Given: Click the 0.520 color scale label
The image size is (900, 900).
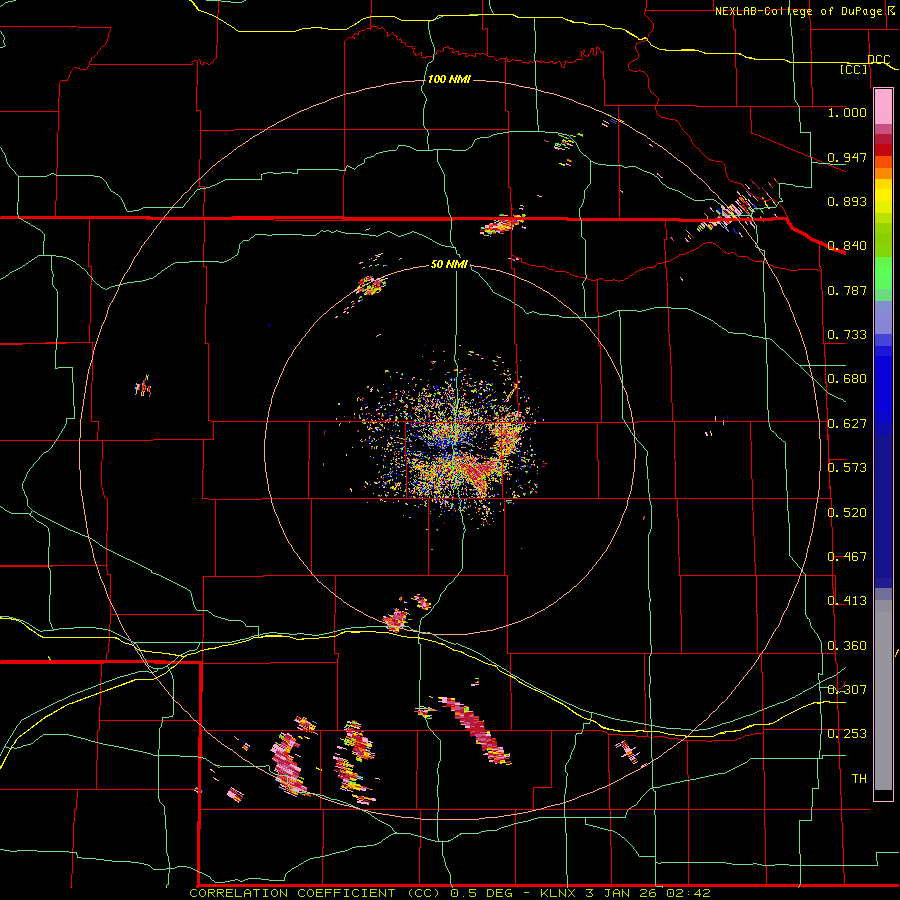Looking at the screenshot, I should [x=847, y=513].
